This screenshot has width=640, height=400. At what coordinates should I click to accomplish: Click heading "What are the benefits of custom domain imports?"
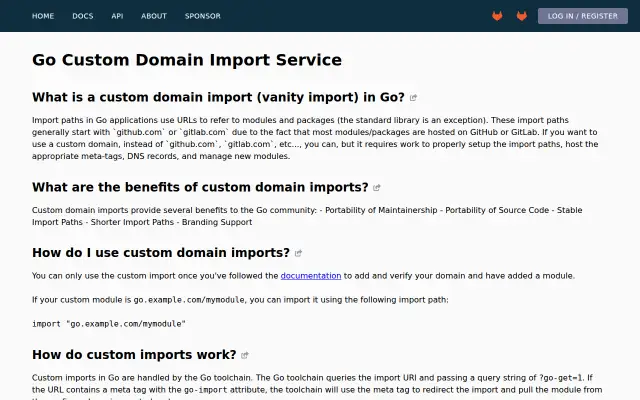pos(200,187)
